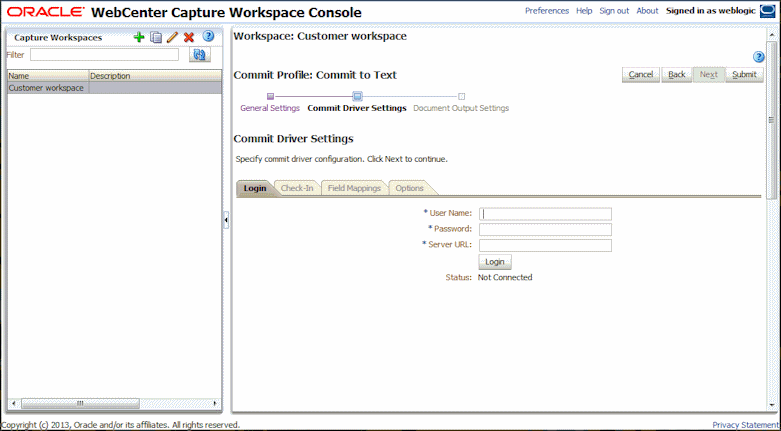Viewport: 781px width, 431px height.
Task: Delete workspace with the red X icon
Action: click(x=189, y=37)
